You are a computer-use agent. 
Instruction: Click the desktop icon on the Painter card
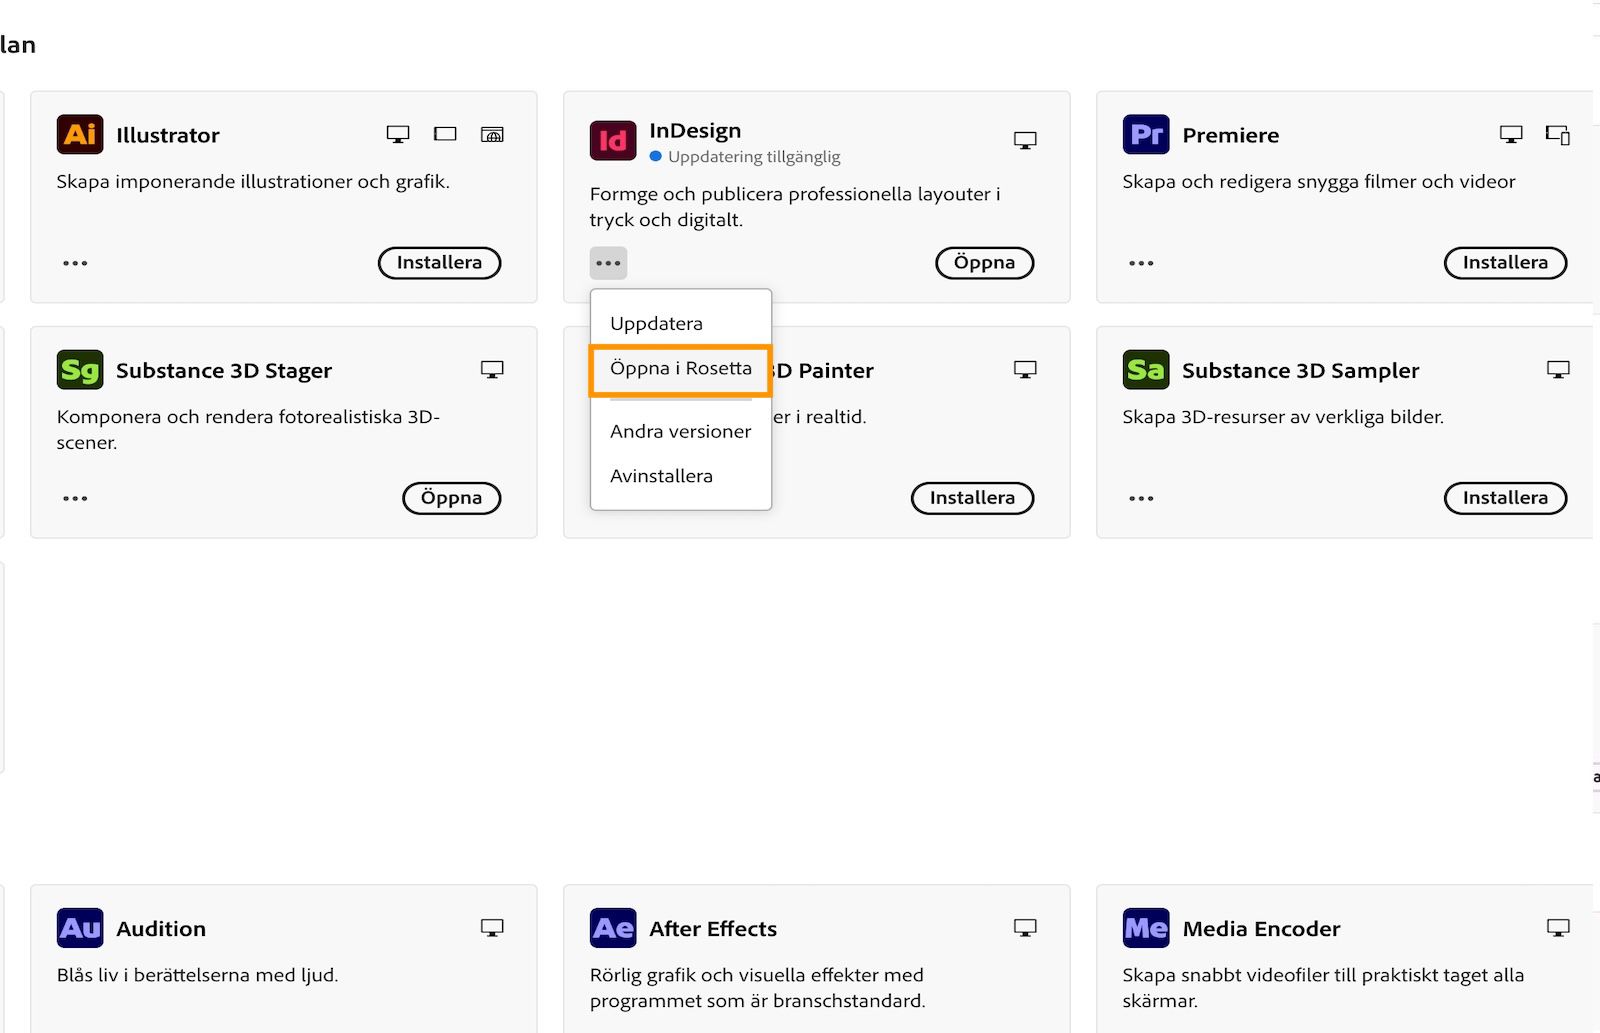click(1025, 370)
